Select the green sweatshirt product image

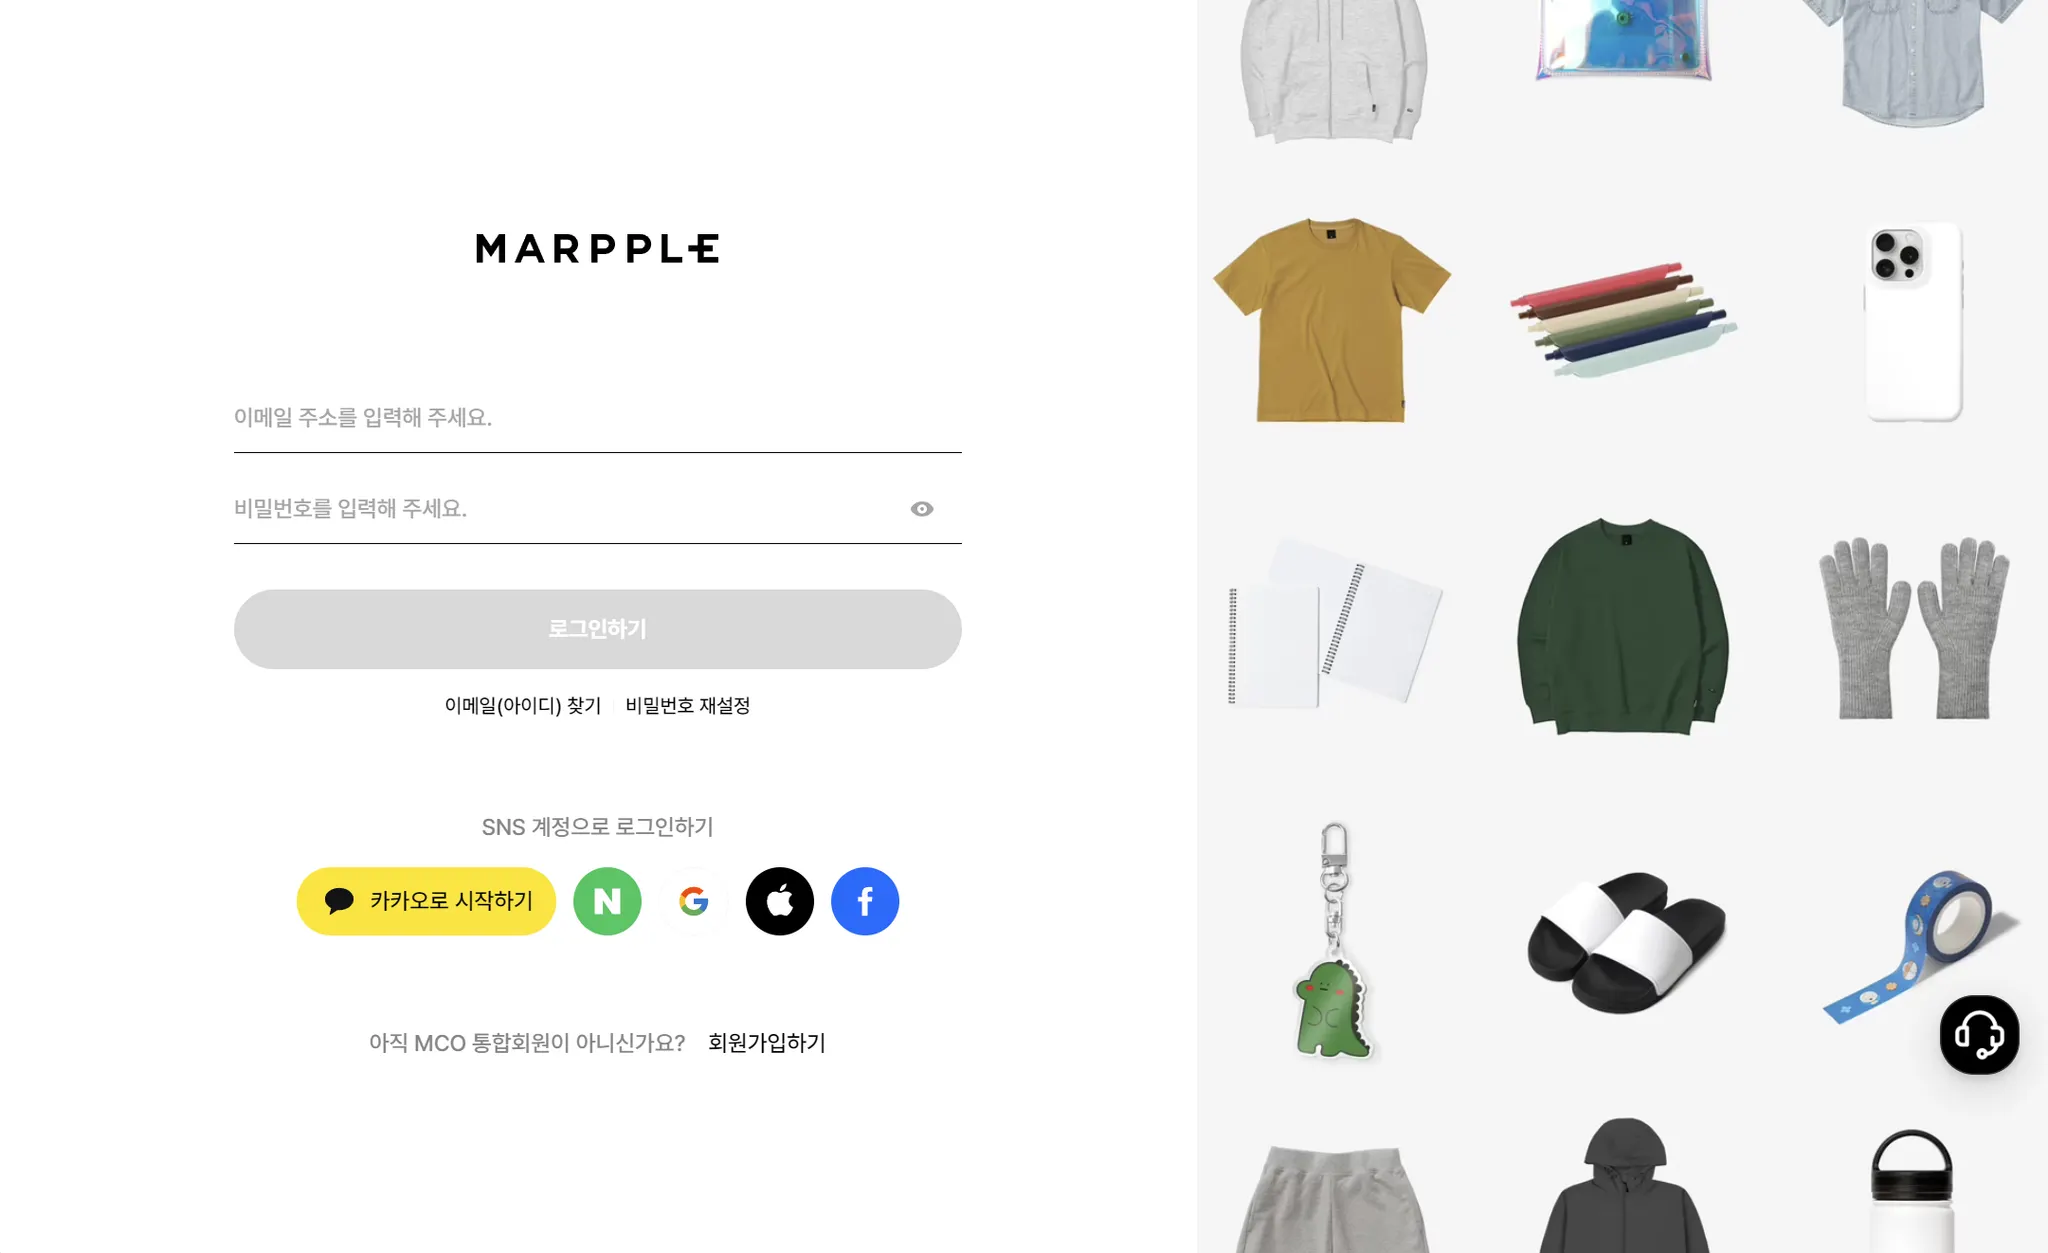(x=1623, y=626)
